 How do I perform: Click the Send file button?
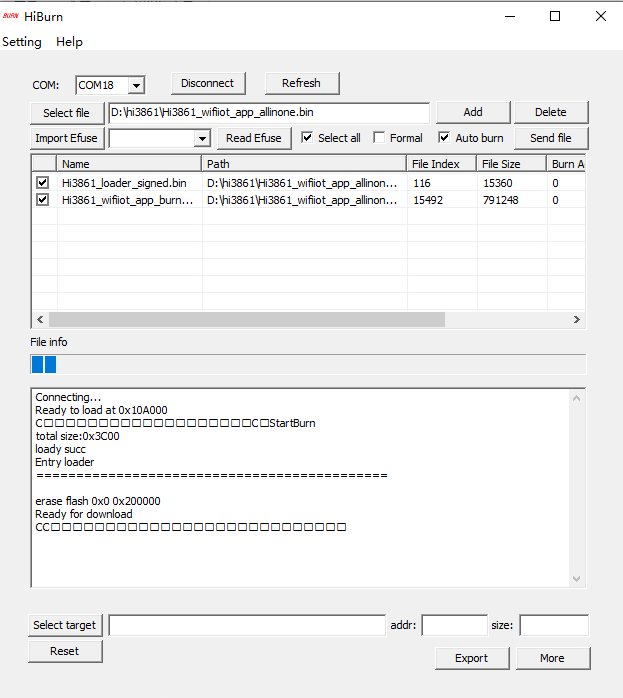(551, 138)
